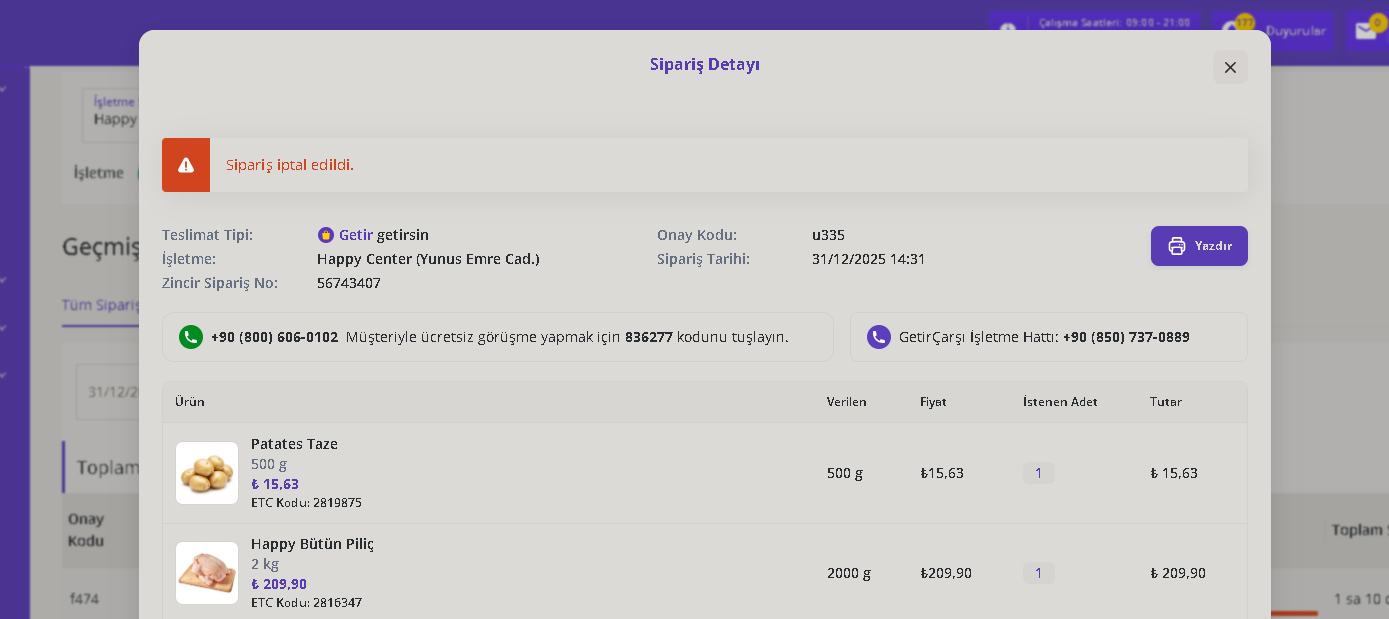Click the Tutar amount ₺ 209,90 for Bütün Piliç

[1178, 573]
